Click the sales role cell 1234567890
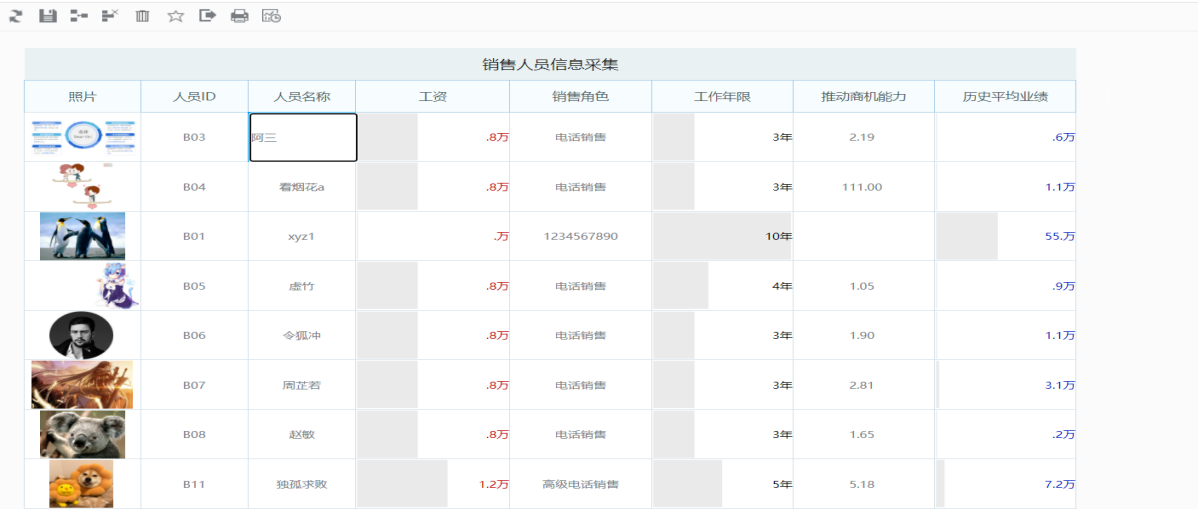1198x509 pixels. pyautogui.click(x=581, y=237)
